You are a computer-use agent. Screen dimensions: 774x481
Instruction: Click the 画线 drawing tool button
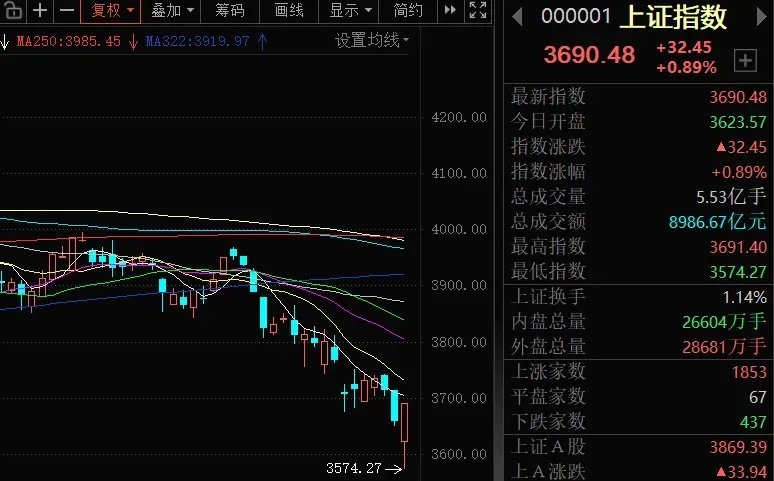coord(289,10)
